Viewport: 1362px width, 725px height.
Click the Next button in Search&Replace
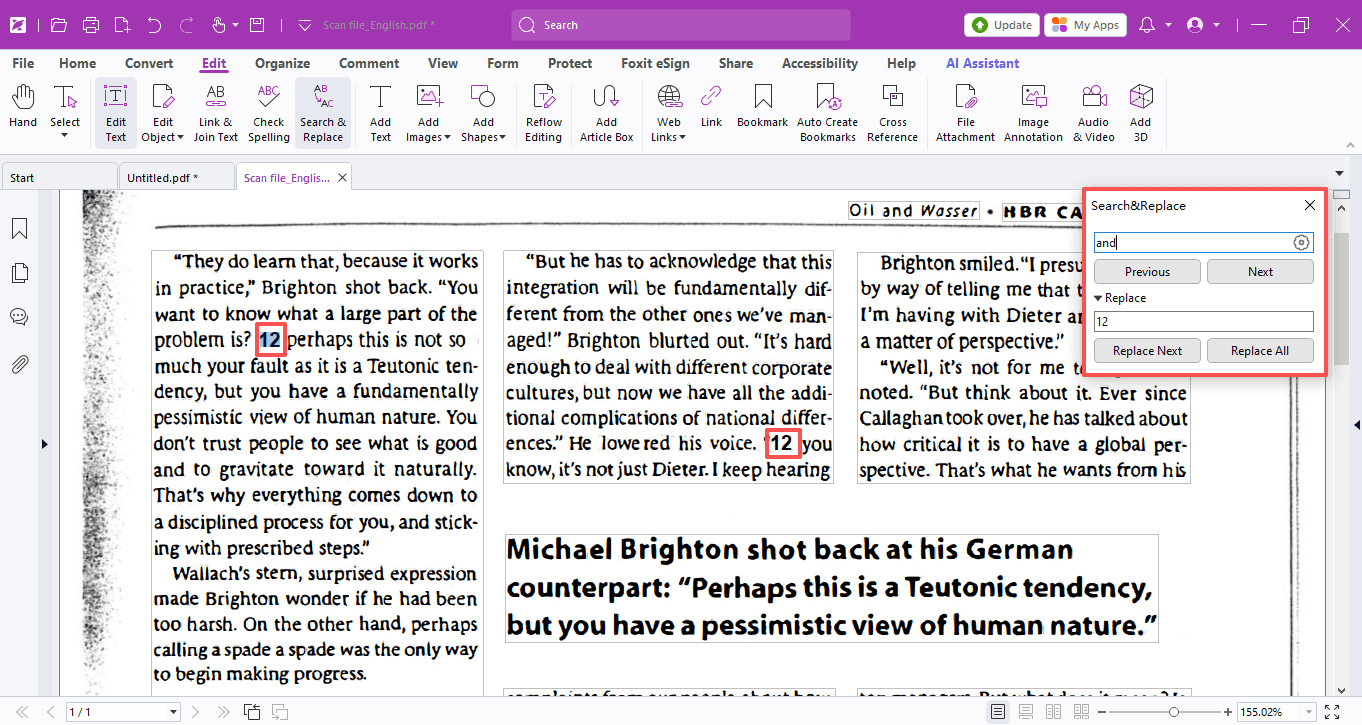(1260, 271)
